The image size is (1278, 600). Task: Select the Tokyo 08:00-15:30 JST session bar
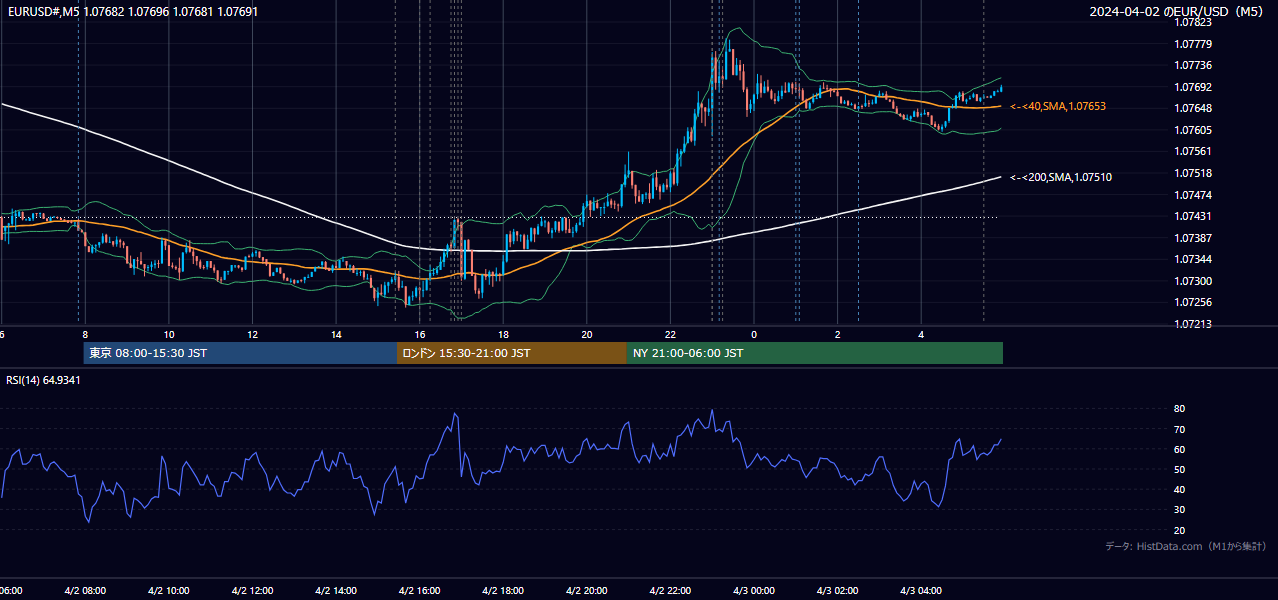[240, 353]
